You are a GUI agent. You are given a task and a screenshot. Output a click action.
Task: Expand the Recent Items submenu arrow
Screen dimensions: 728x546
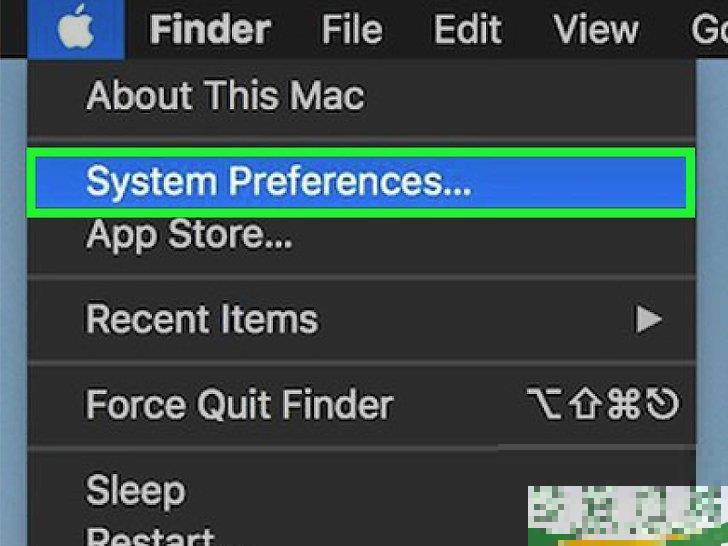tap(649, 320)
